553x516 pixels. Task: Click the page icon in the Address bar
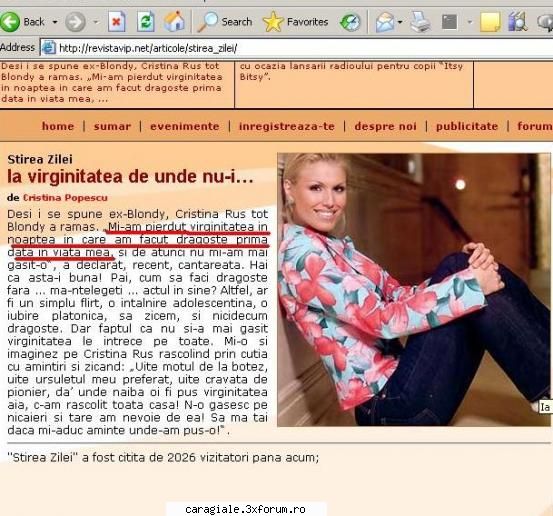[49, 48]
